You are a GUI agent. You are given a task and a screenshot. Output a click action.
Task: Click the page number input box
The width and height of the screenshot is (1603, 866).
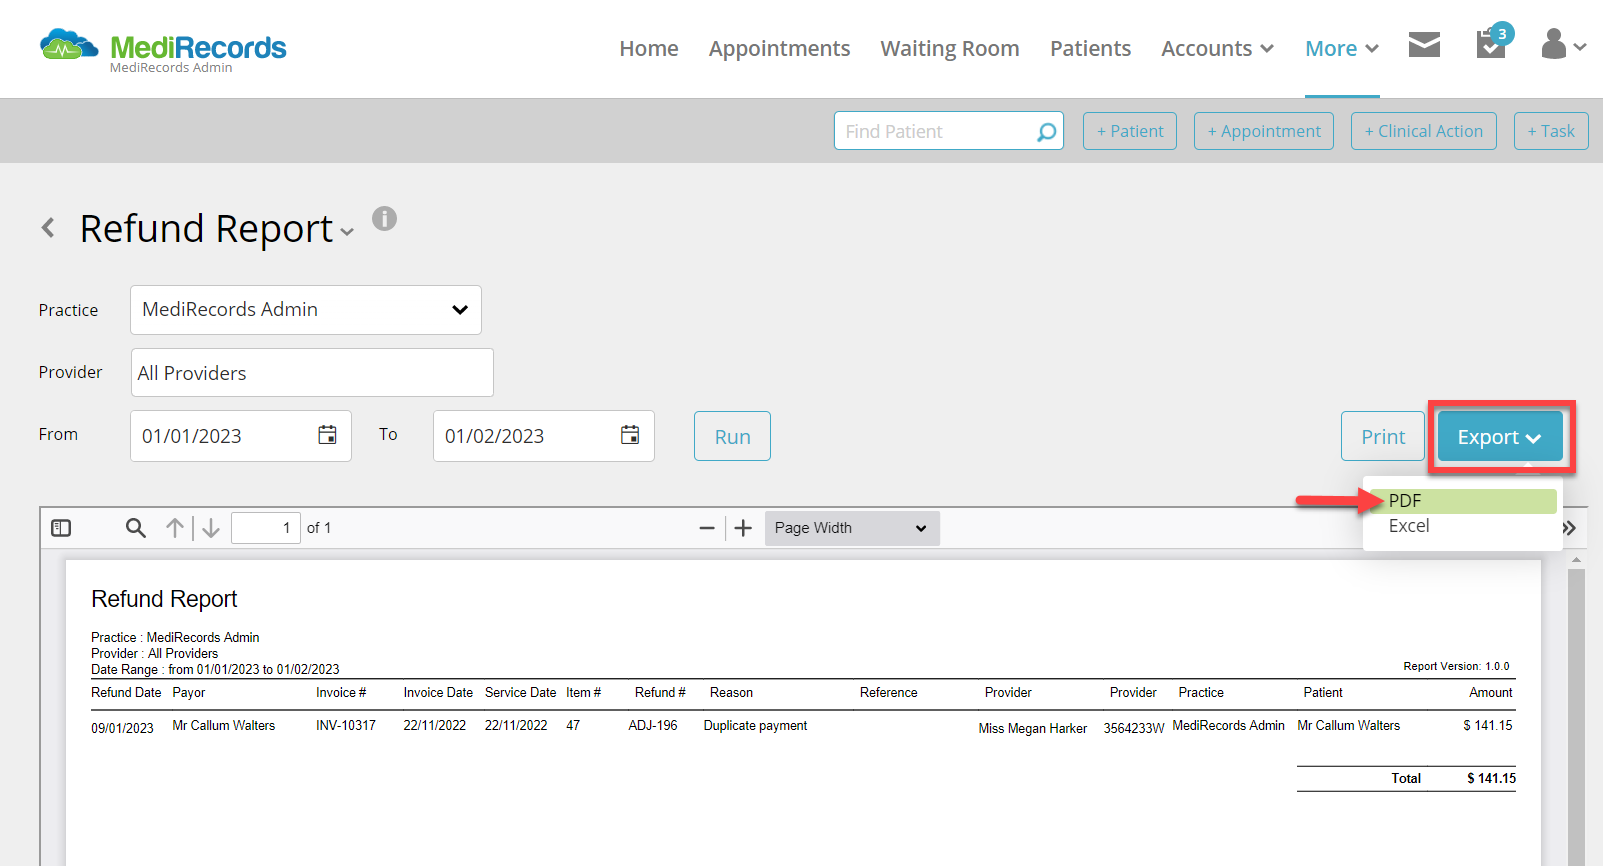click(266, 528)
